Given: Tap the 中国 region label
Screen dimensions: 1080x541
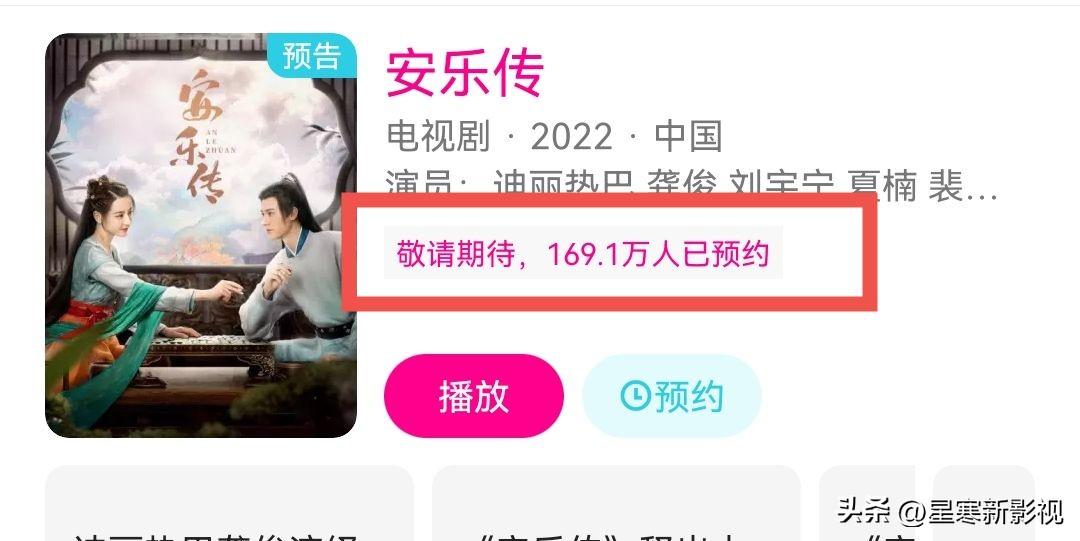Looking at the screenshot, I should (688, 136).
